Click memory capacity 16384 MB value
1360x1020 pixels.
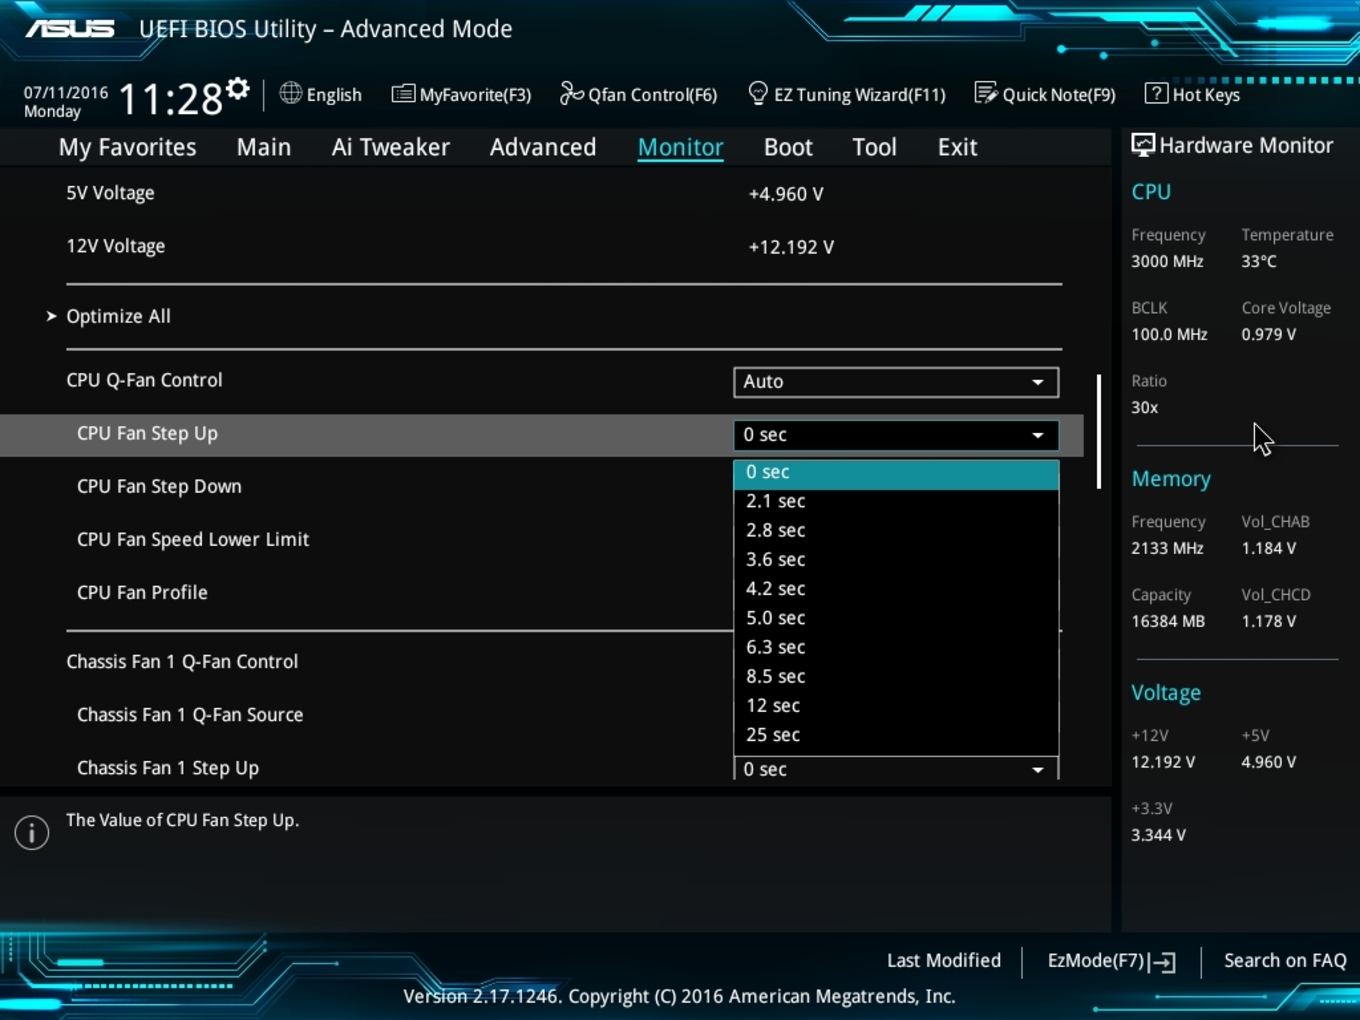click(x=1168, y=621)
